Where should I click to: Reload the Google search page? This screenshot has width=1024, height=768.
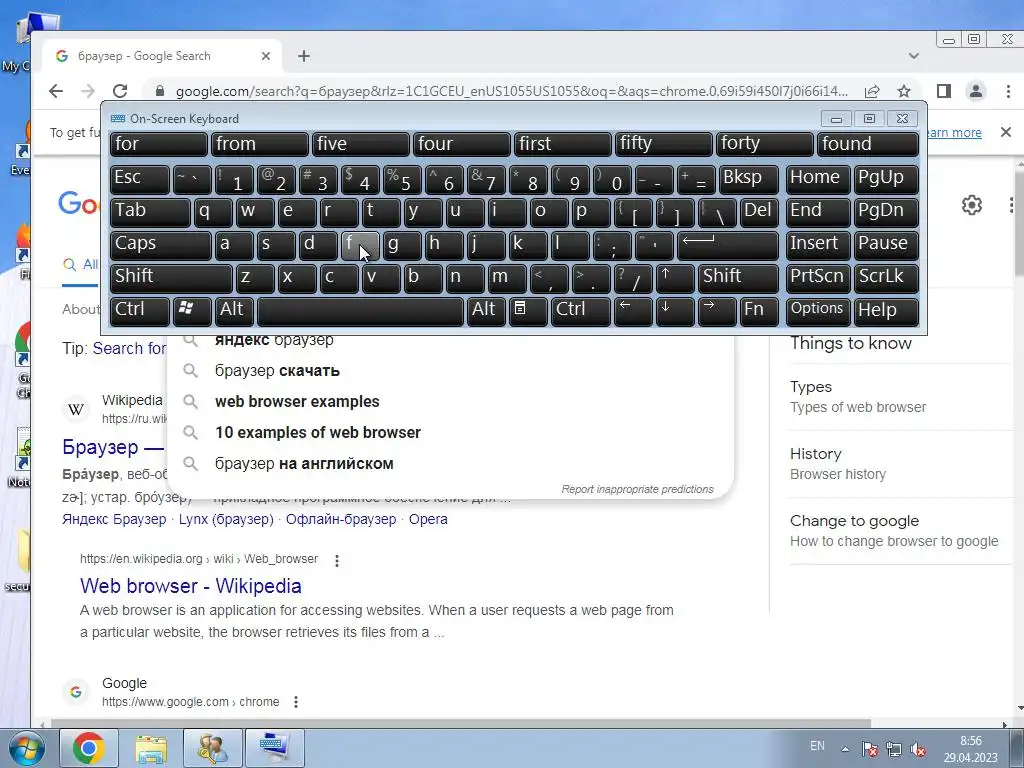tap(120, 91)
